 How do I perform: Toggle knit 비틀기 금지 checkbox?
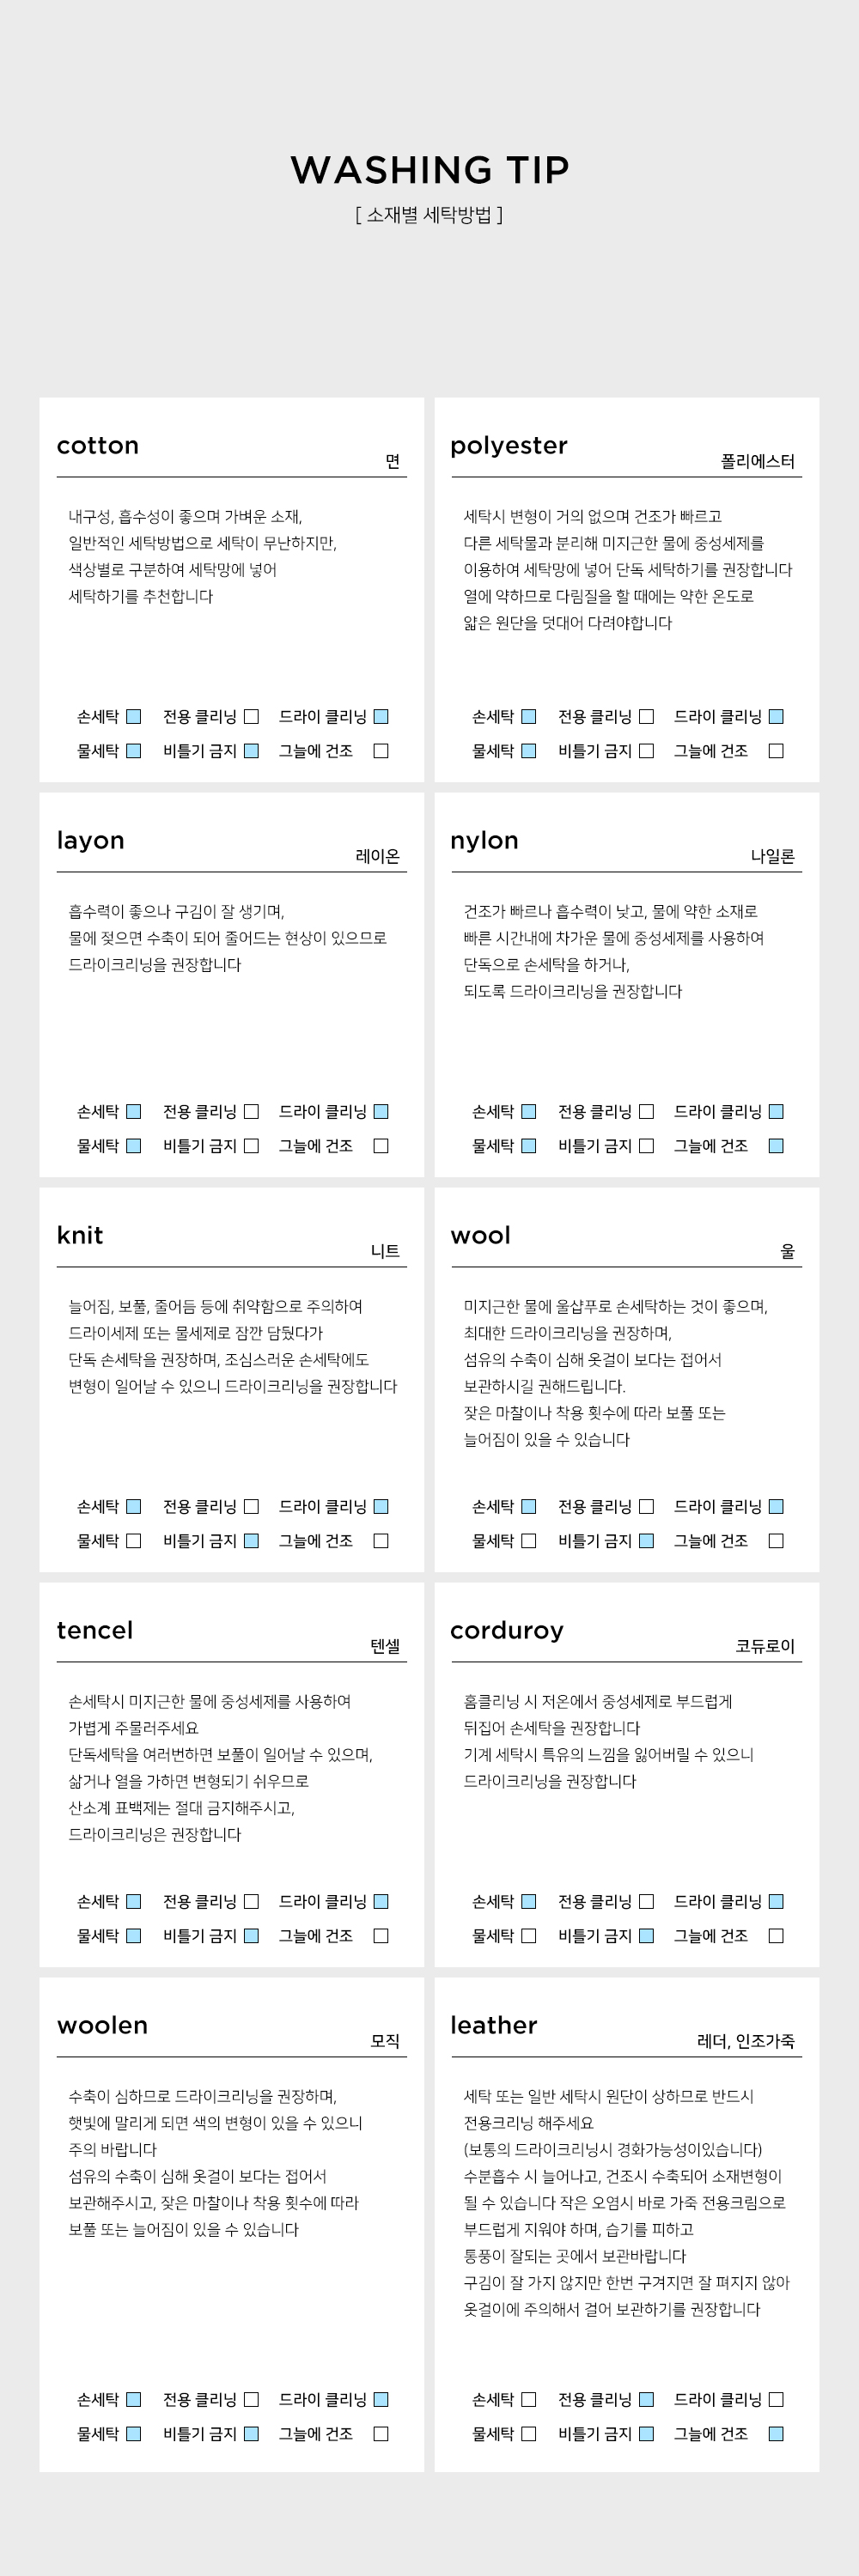[x=252, y=1540]
